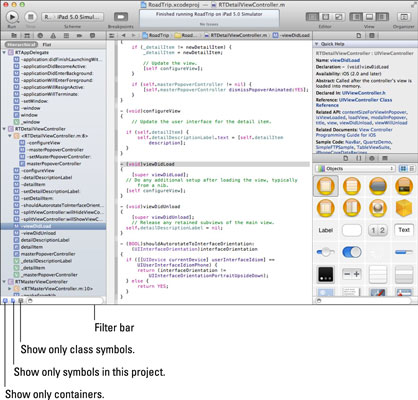Open the iPad 5.0 Simulator scheme popup

[x=73, y=17]
